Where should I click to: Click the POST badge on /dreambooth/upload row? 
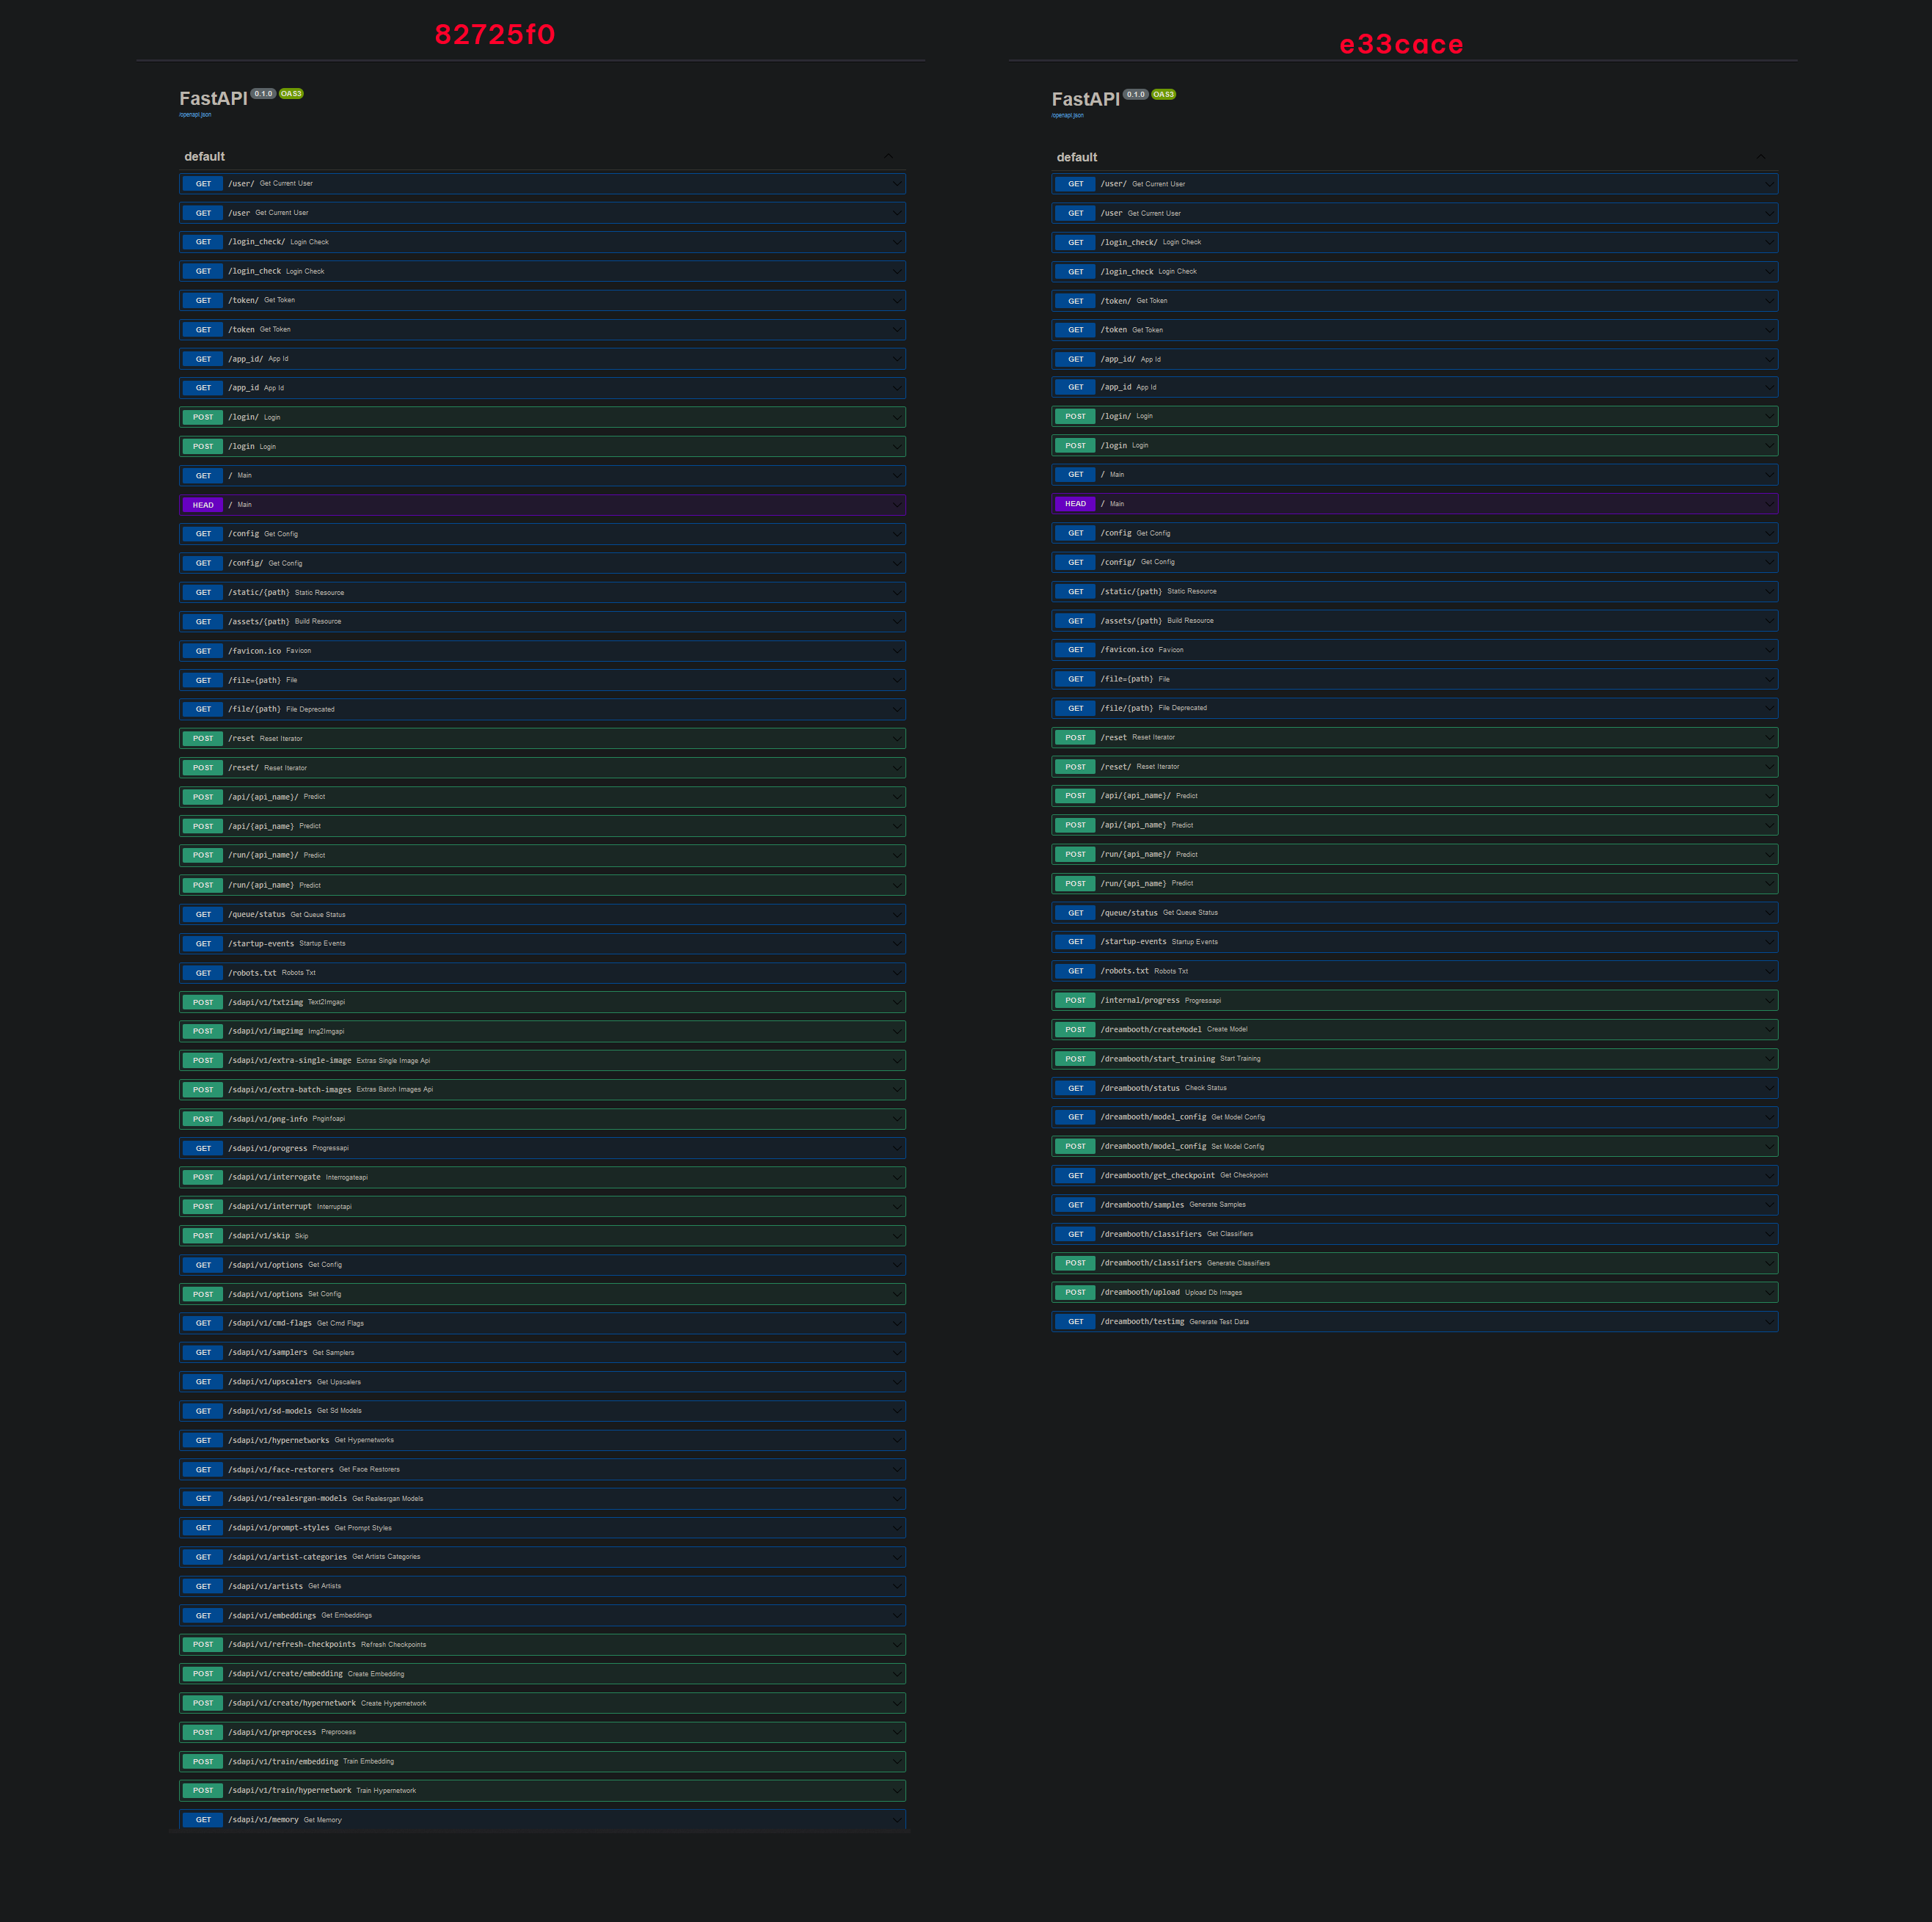1074,1292
